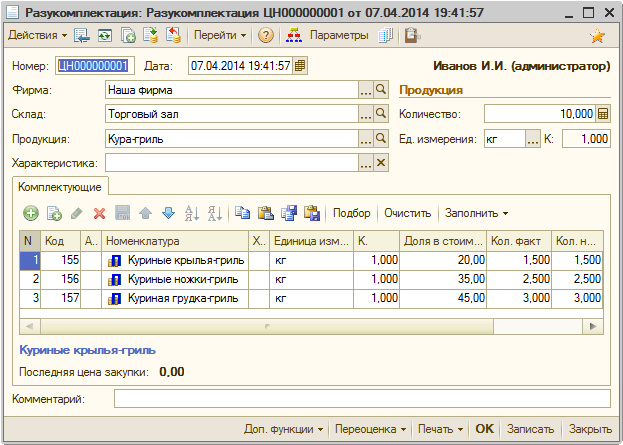
Task: Clear the Характеристика field with X button
Action: [x=380, y=163]
